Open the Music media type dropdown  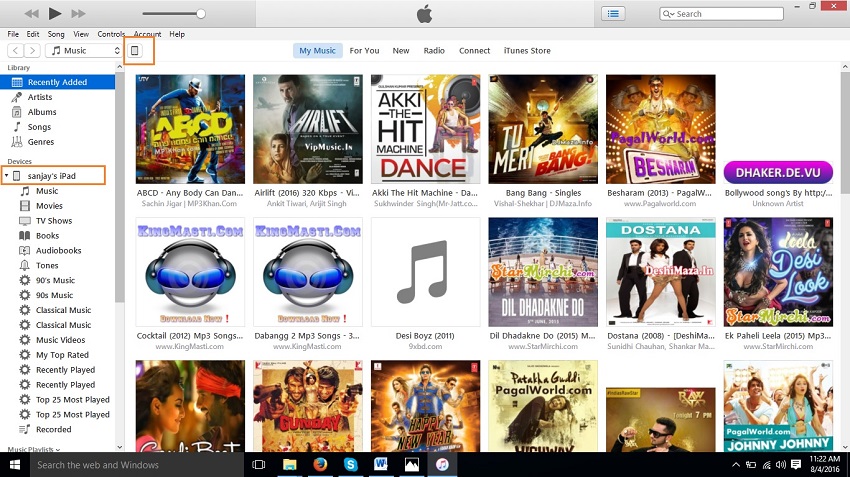(x=85, y=50)
